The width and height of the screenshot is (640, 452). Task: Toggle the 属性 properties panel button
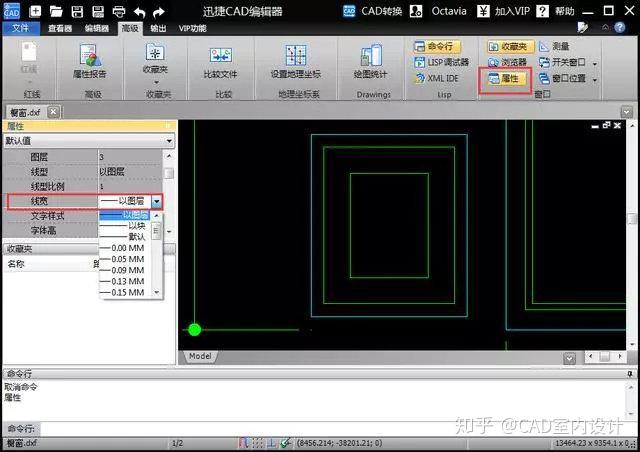point(505,78)
